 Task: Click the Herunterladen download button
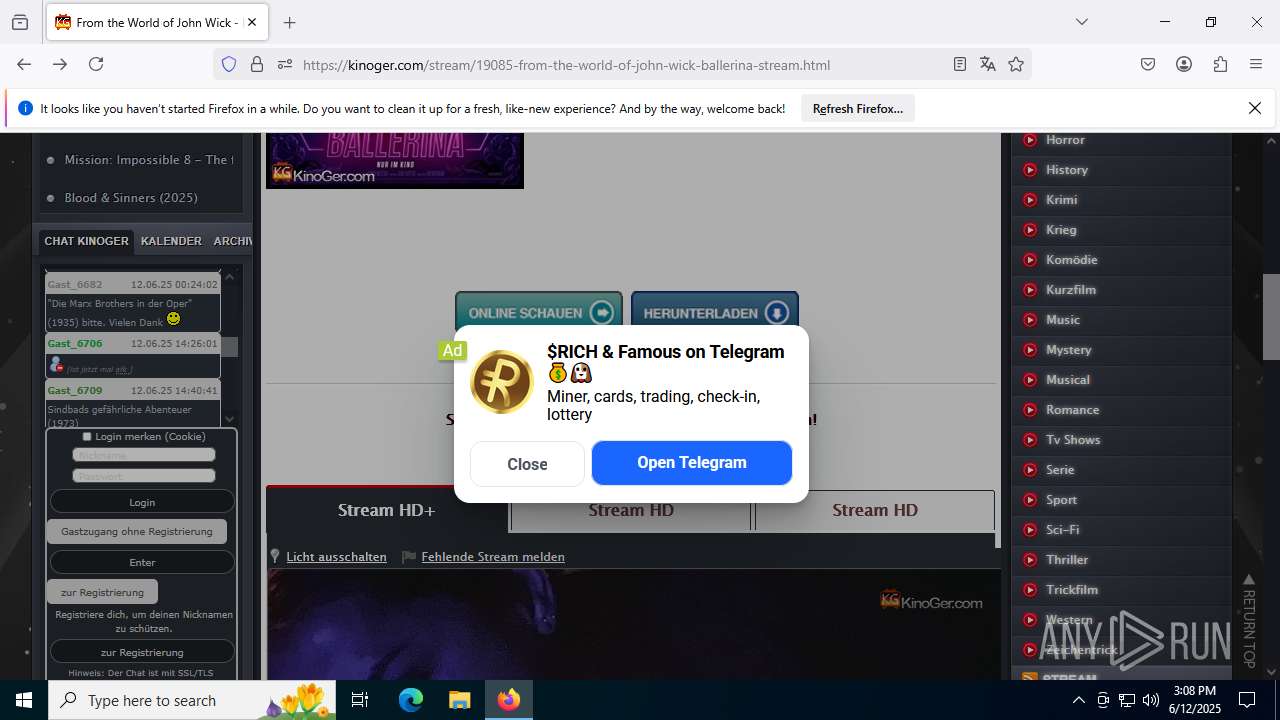click(x=715, y=313)
